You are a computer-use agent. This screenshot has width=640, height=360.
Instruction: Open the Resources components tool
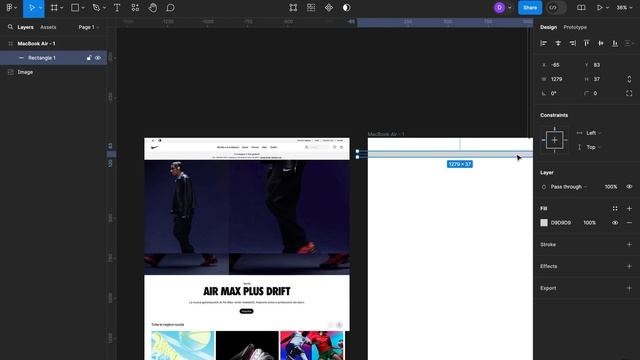point(135,8)
